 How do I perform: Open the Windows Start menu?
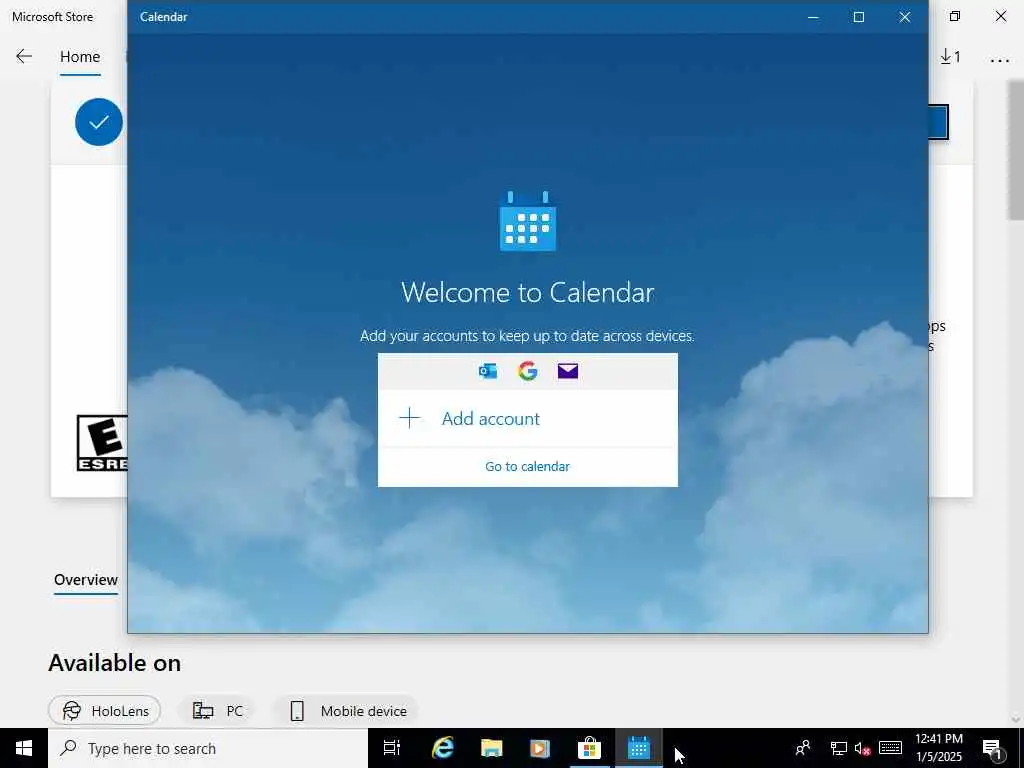tap(24, 748)
